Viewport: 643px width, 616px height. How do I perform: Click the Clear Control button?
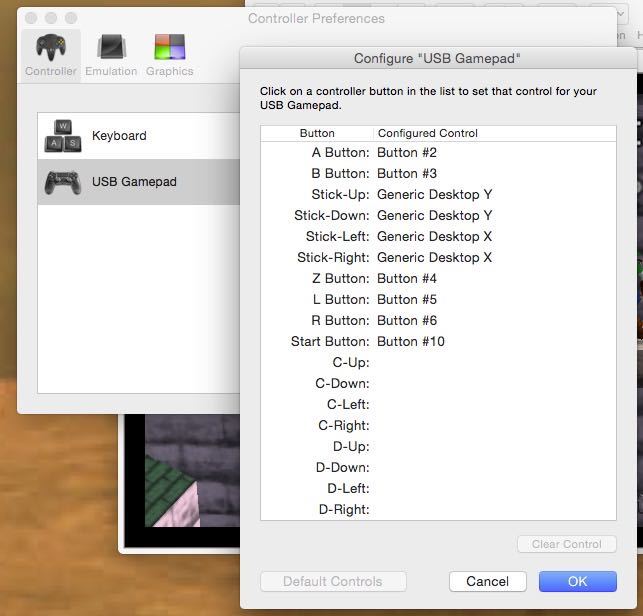567,544
